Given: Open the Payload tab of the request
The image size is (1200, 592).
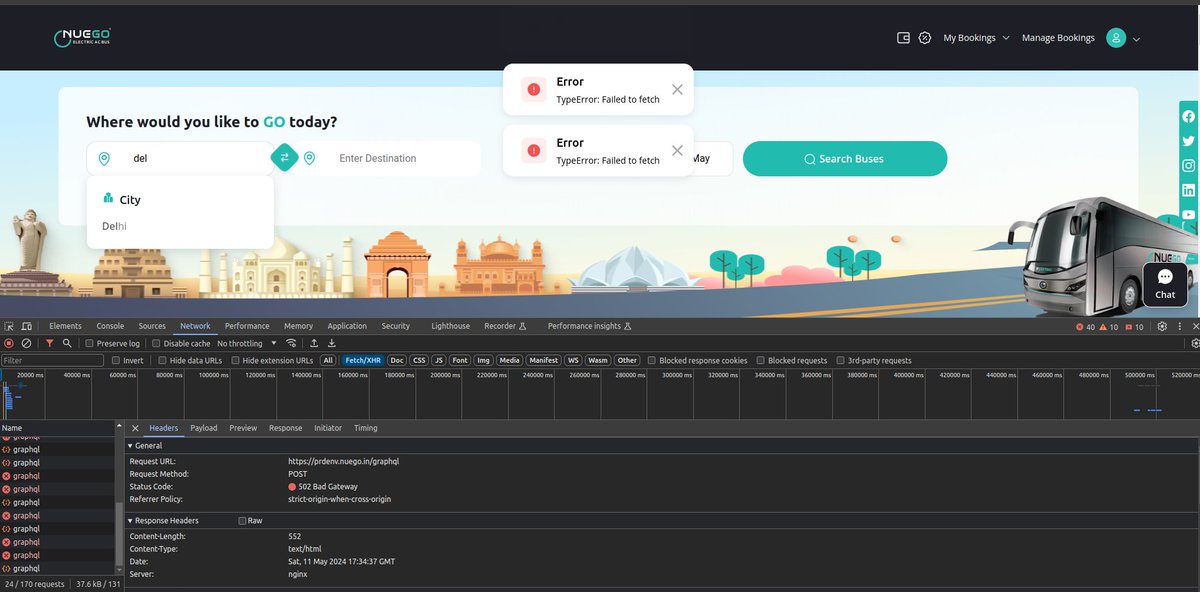Looking at the screenshot, I should pyautogui.click(x=204, y=428).
